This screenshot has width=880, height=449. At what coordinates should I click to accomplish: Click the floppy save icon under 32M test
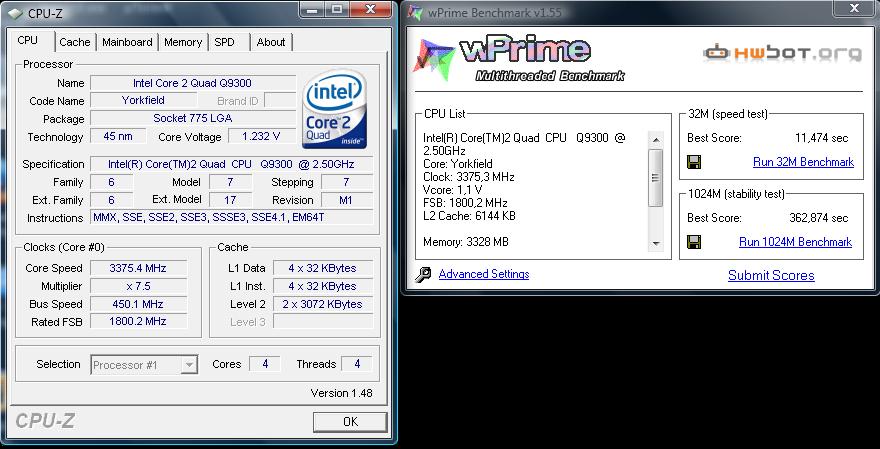coord(694,162)
